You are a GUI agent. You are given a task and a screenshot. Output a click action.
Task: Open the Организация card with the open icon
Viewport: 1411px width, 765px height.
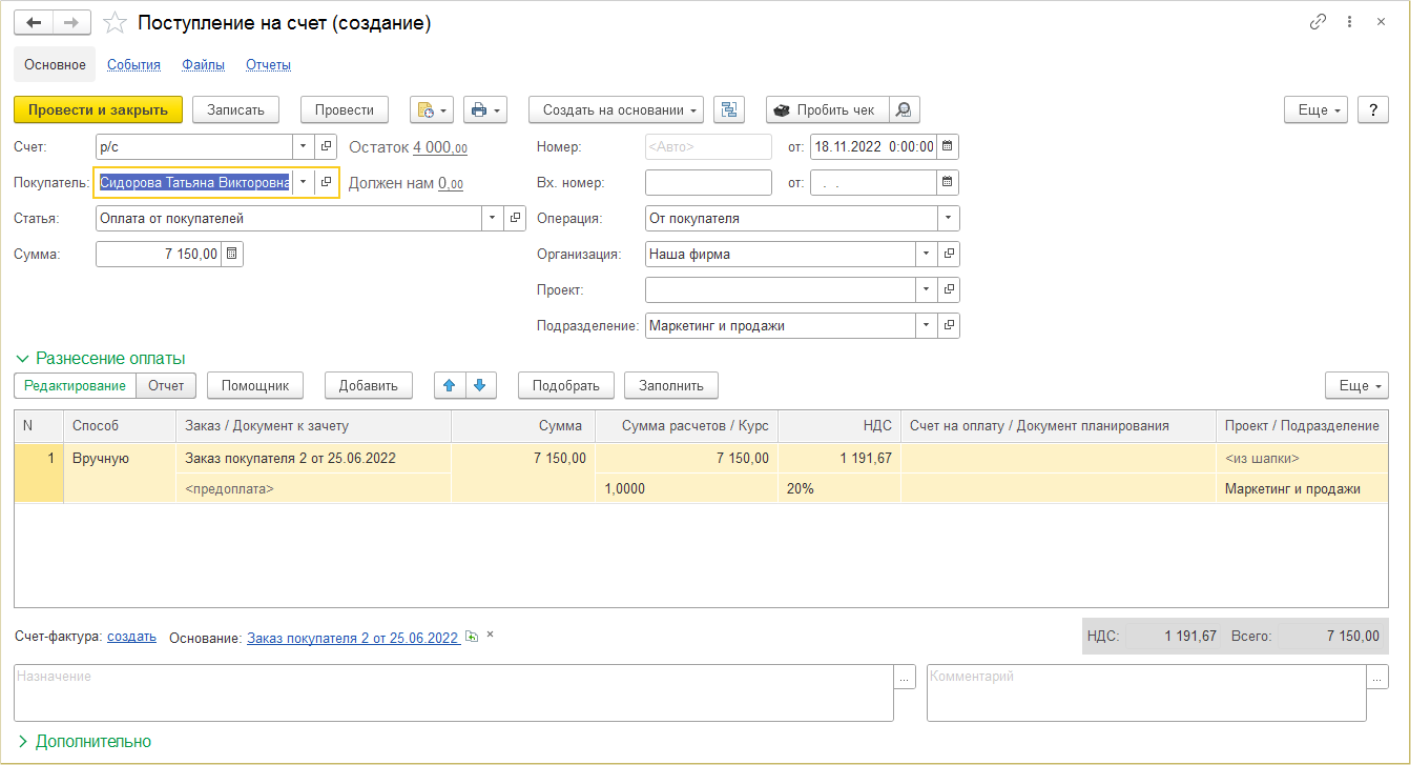(x=949, y=254)
